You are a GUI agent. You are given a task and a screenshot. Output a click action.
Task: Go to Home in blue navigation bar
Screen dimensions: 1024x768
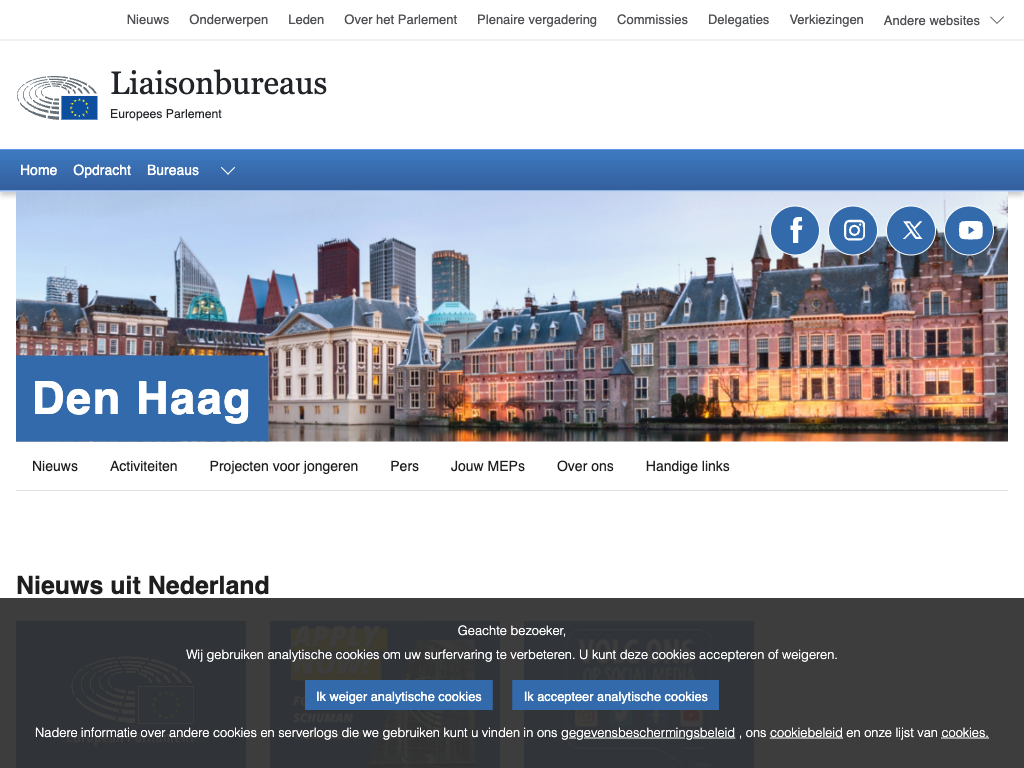pos(38,170)
